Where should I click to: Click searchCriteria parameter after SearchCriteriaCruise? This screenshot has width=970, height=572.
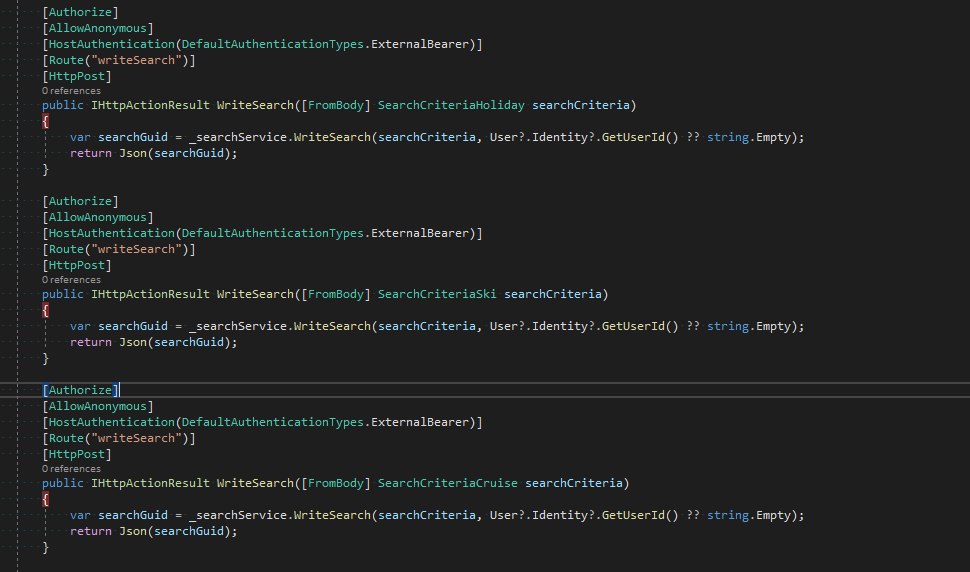(574, 483)
